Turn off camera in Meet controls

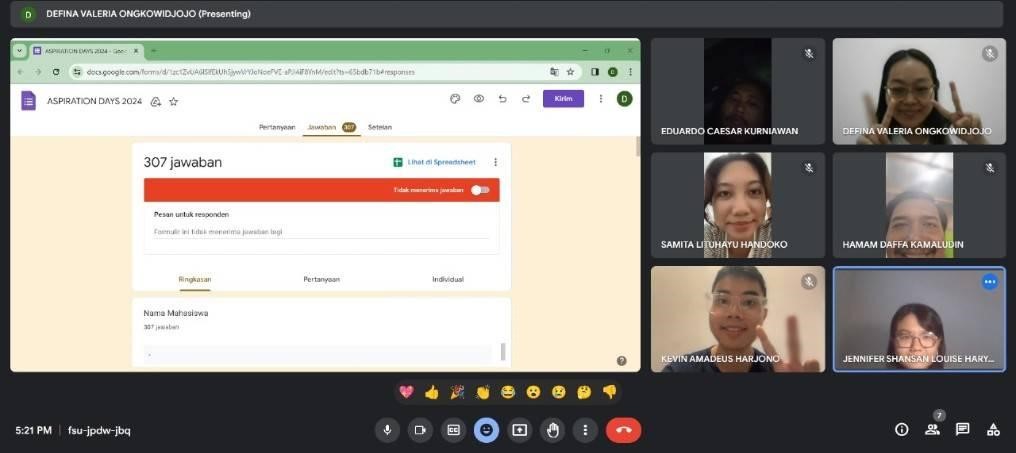coord(420,430)
